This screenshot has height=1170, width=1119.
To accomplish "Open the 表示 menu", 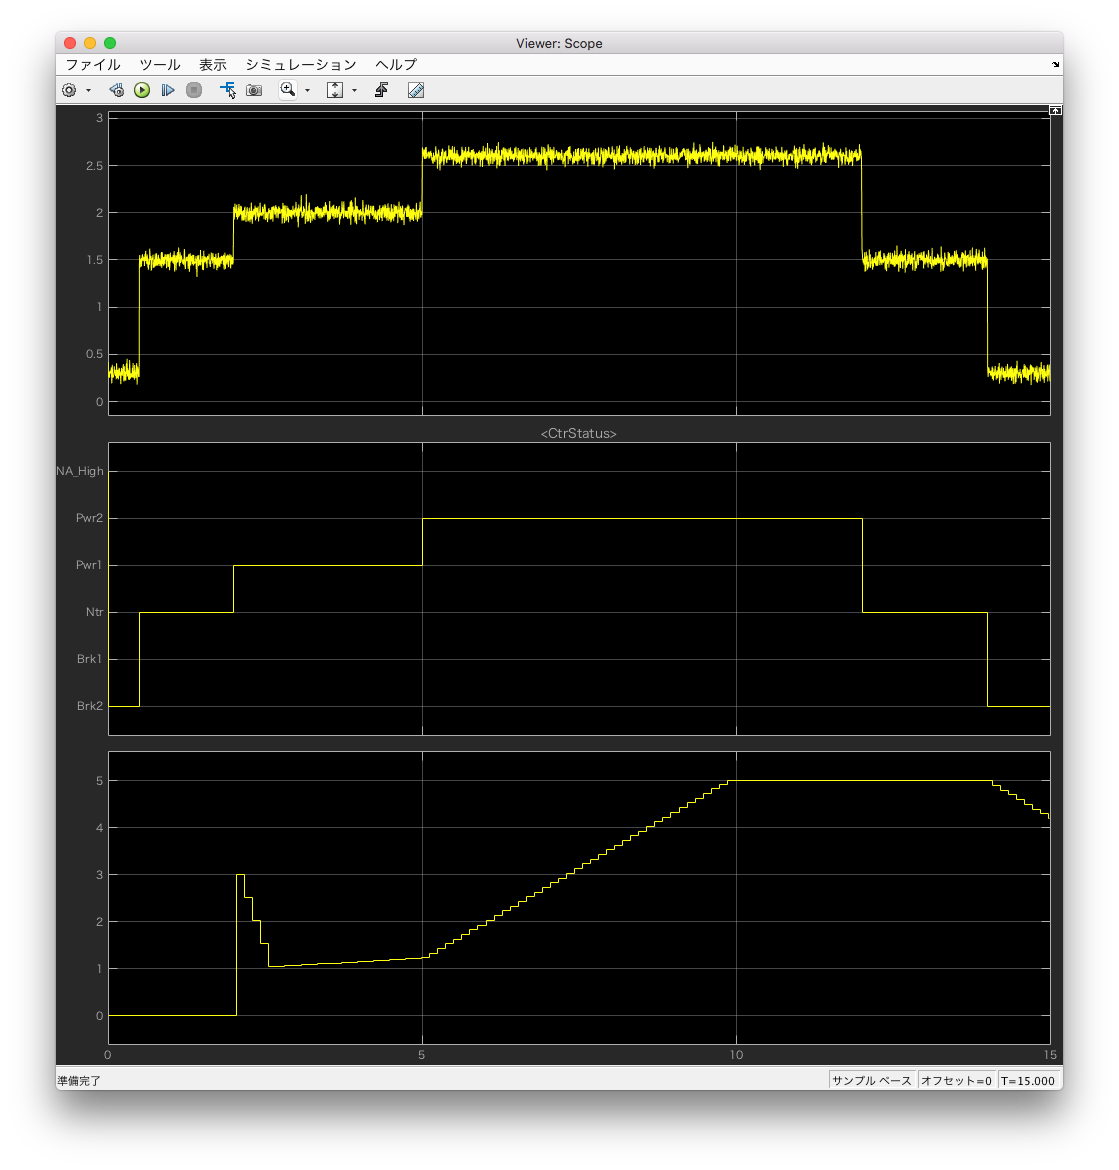I will click(213, 65).
